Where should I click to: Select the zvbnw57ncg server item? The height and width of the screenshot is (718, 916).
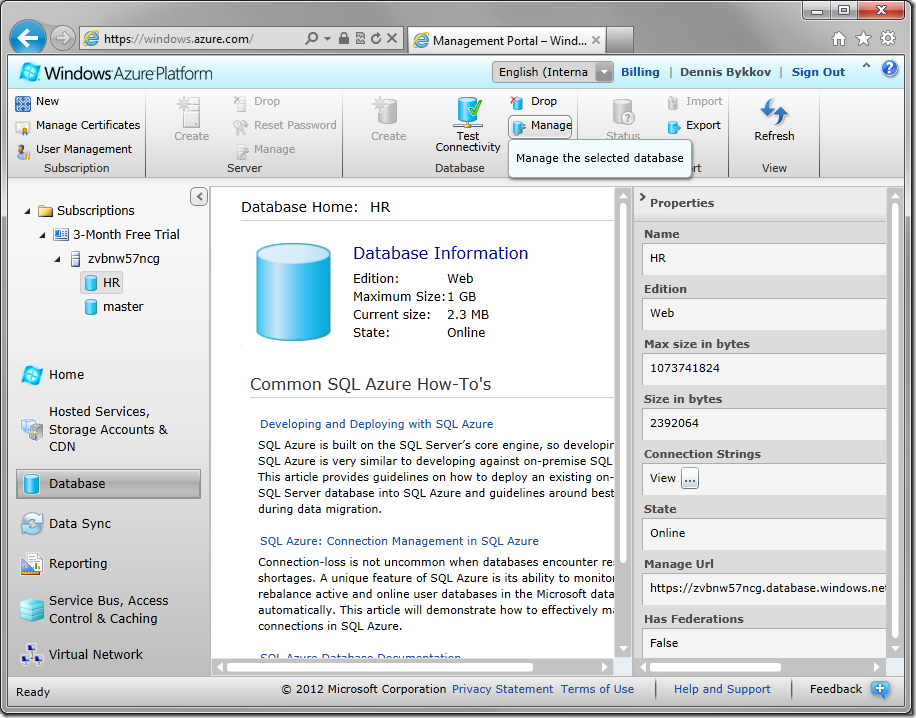click(115, 259)
